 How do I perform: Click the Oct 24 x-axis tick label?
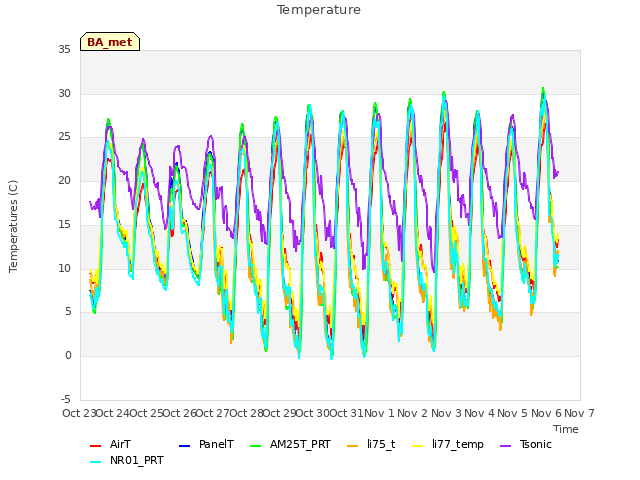(x=113, y=413)
